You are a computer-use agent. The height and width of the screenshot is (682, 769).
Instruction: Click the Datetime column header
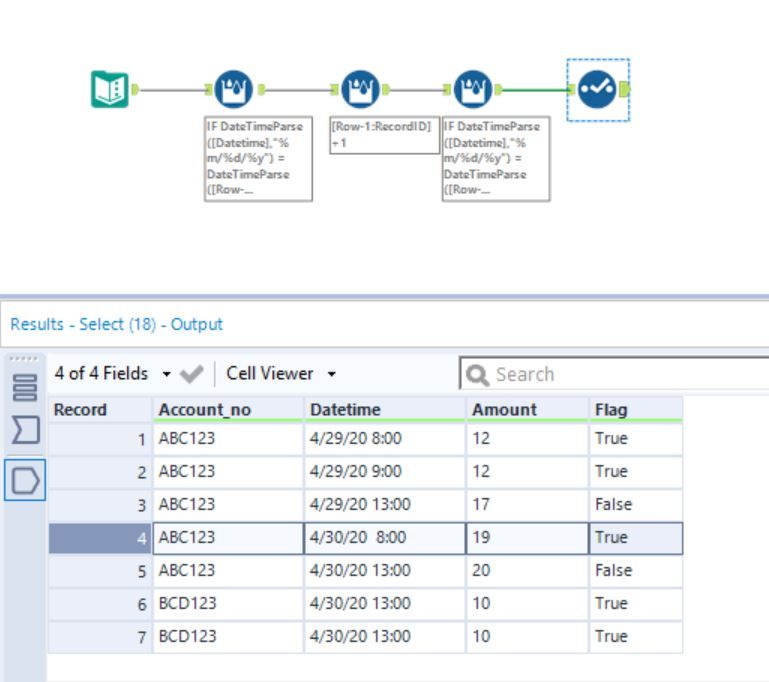(x=384, y=409)
